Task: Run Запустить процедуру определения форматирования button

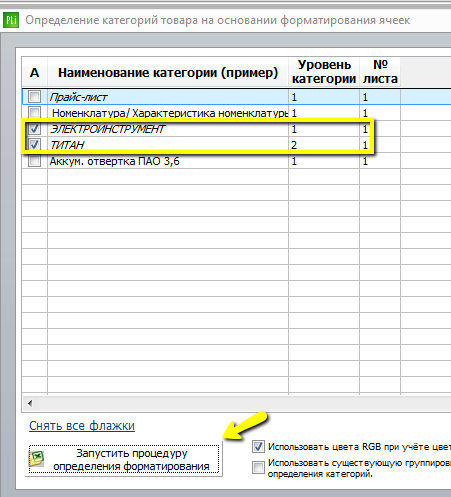Action: (124, 460)
